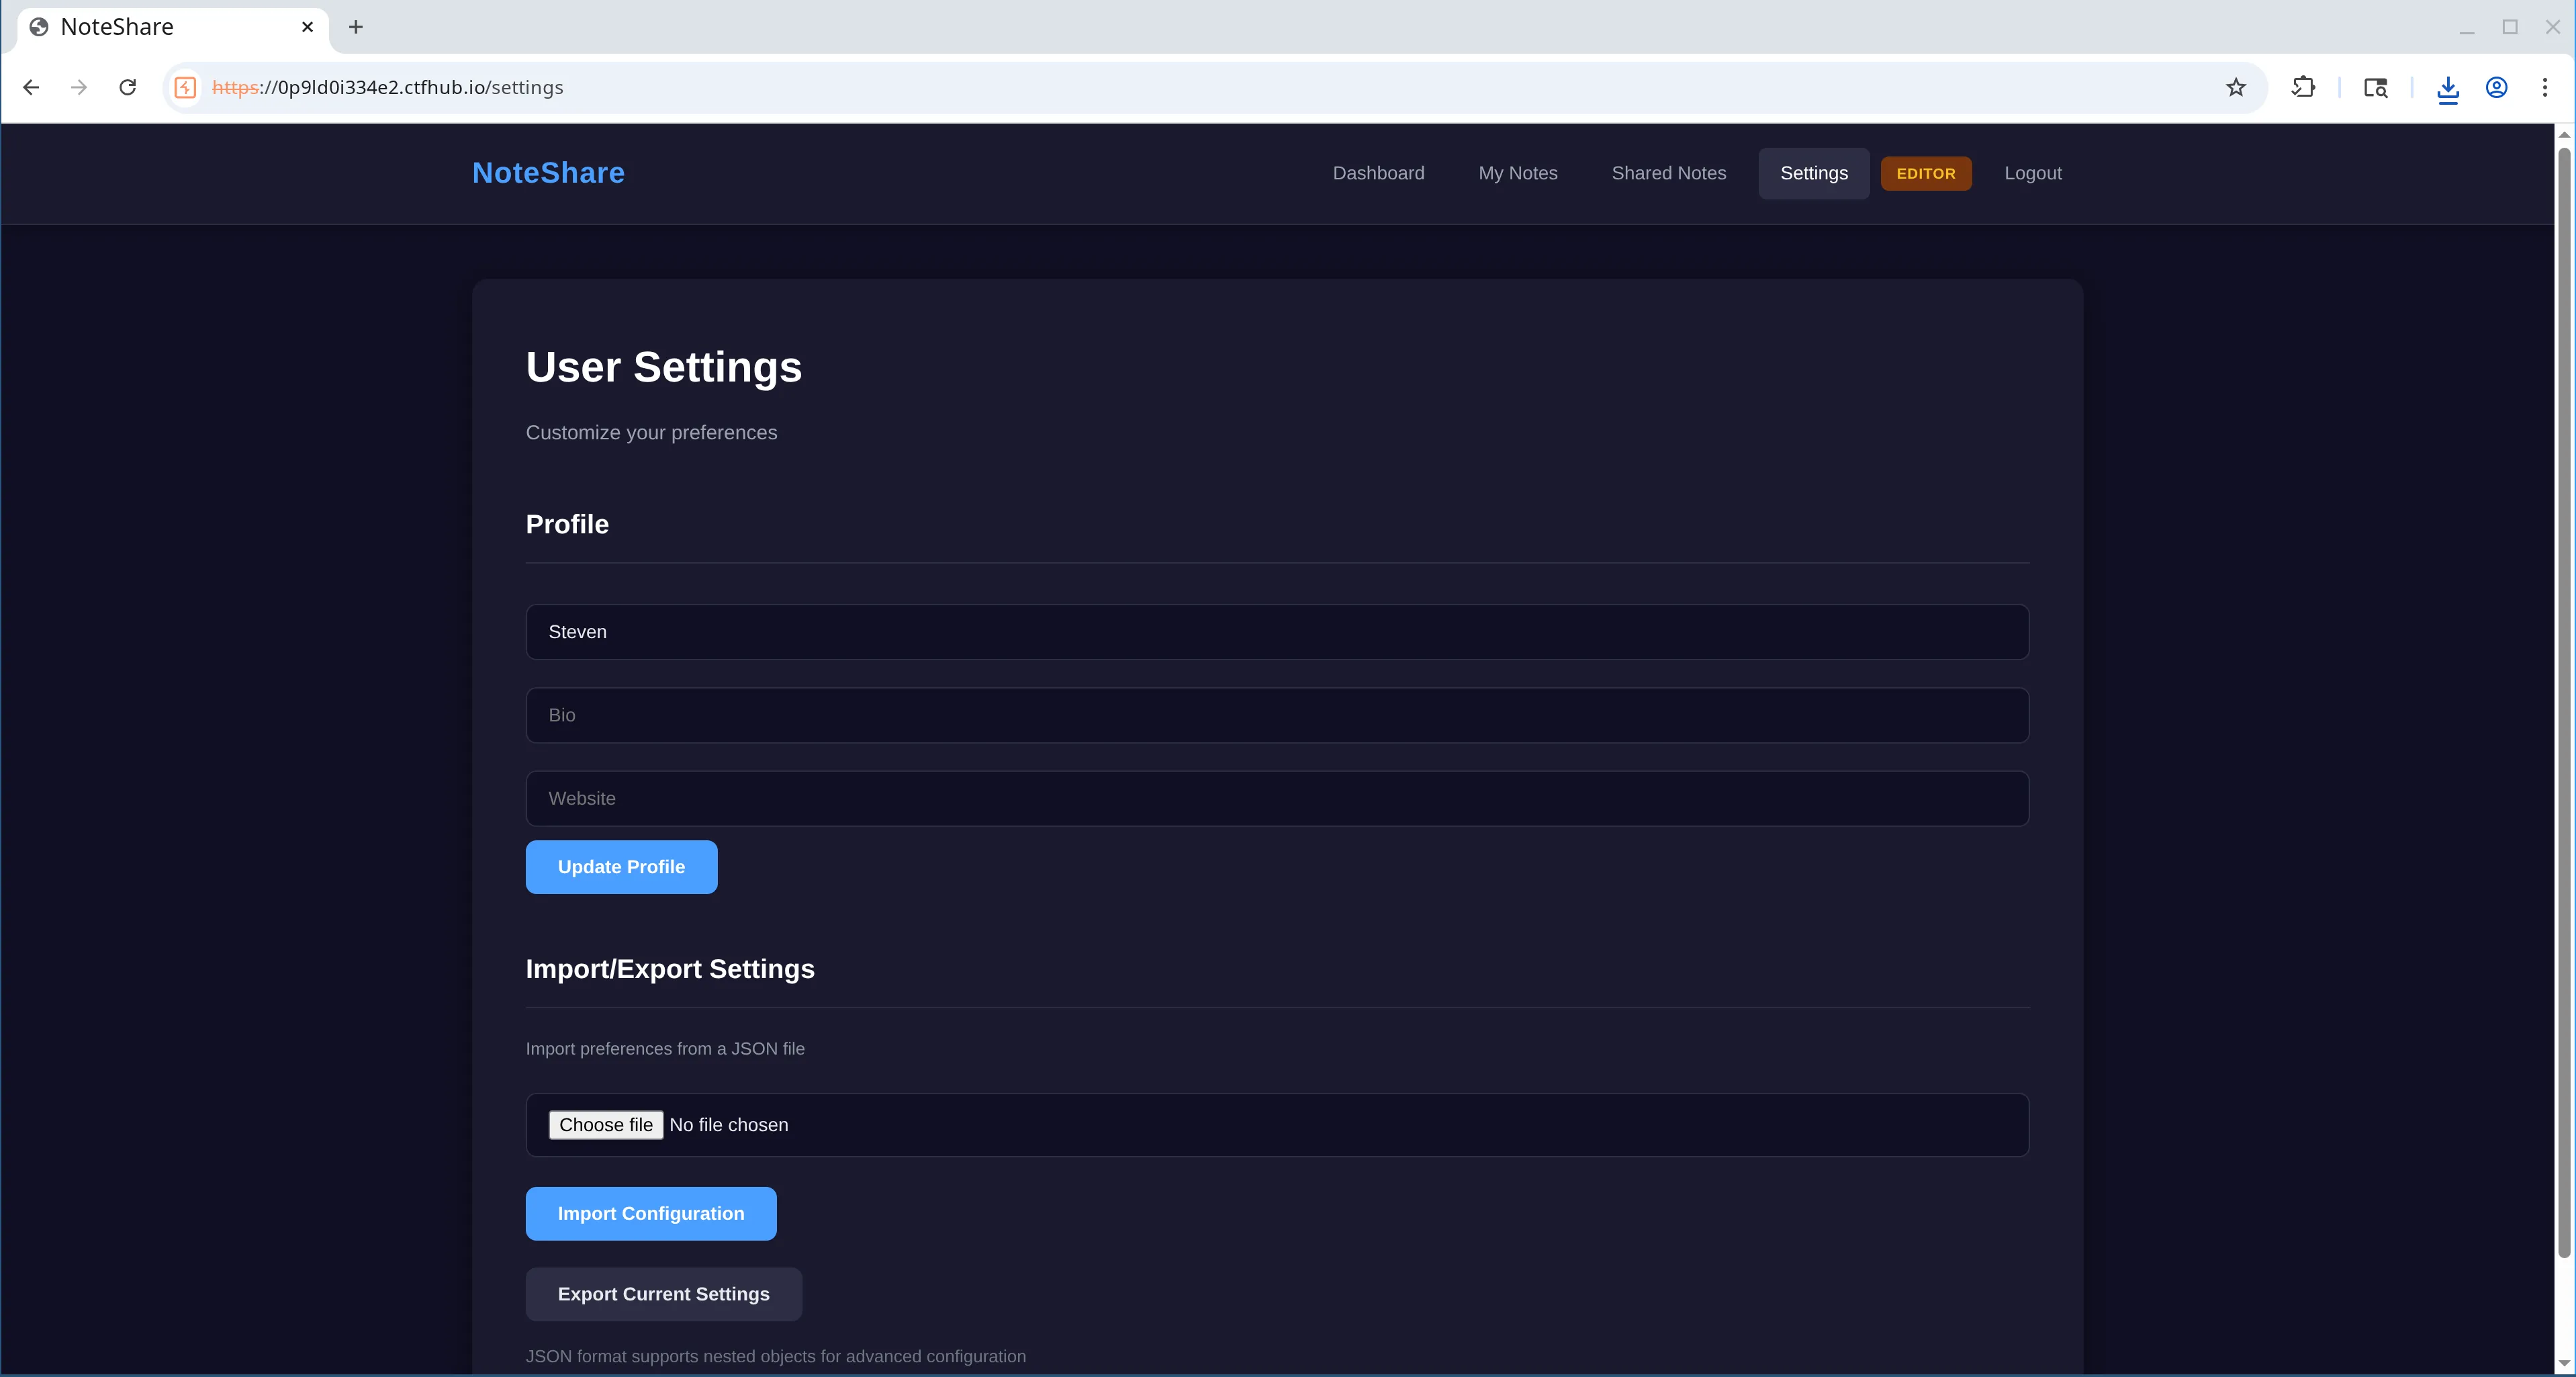Open the Chrome three-dot menu
The image size is (2576, 1377).
tap(2545, 87)
